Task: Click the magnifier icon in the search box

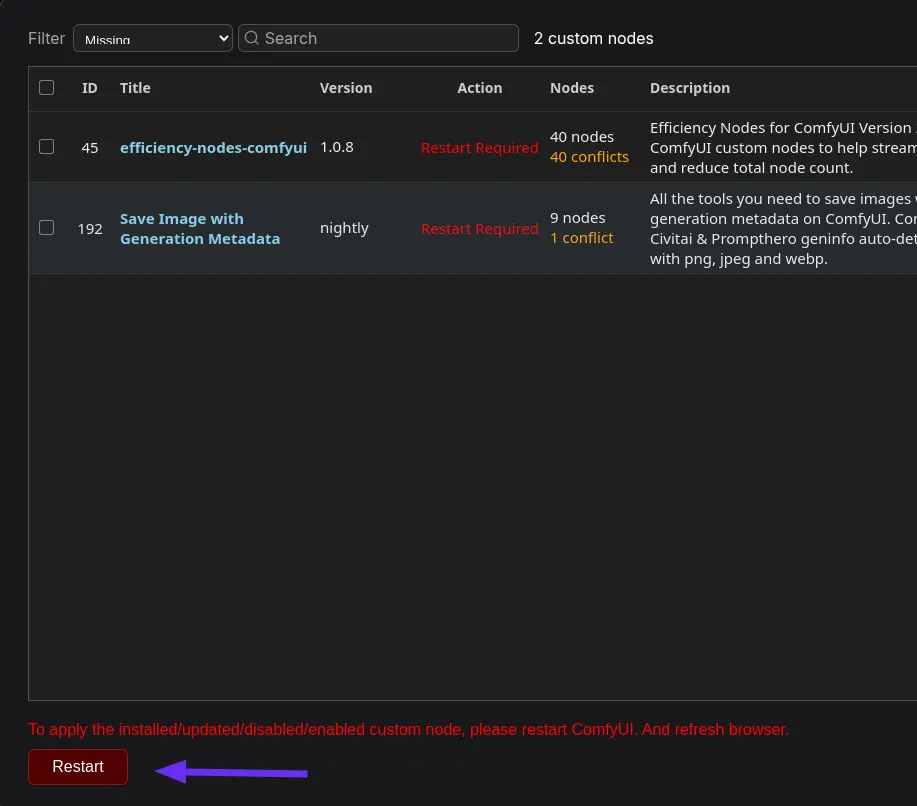Action: tap(252, 38)
